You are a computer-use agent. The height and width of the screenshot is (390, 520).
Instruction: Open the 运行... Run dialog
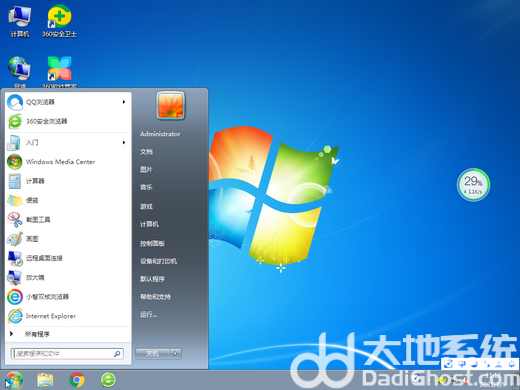pos(149,314)
